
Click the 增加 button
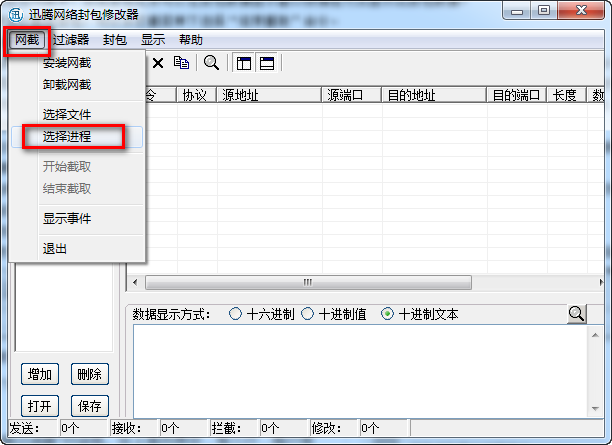[x=40, y=374]
